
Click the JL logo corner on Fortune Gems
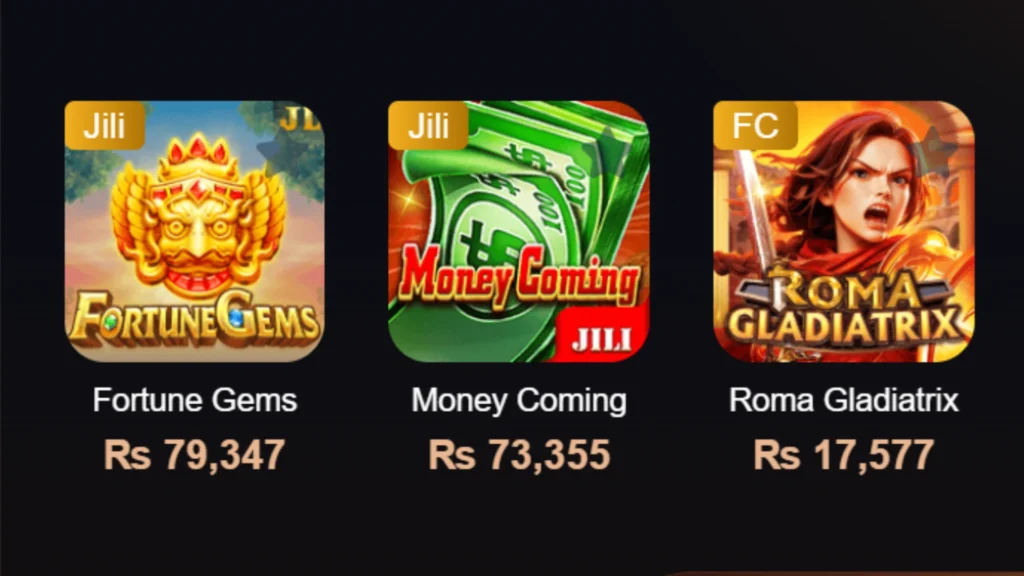pos(300,118)
